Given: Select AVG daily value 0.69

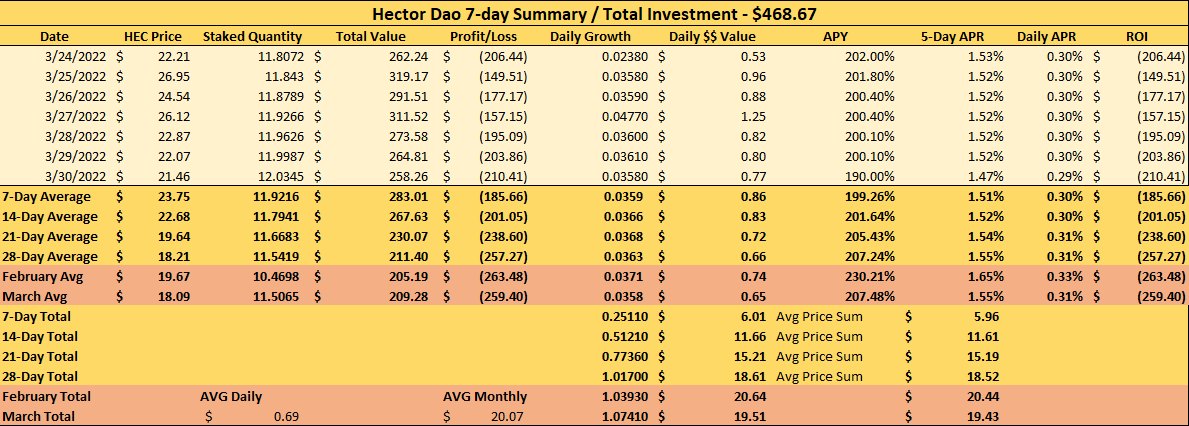Looking at the screenshot, I should click(x=287, y=416).
